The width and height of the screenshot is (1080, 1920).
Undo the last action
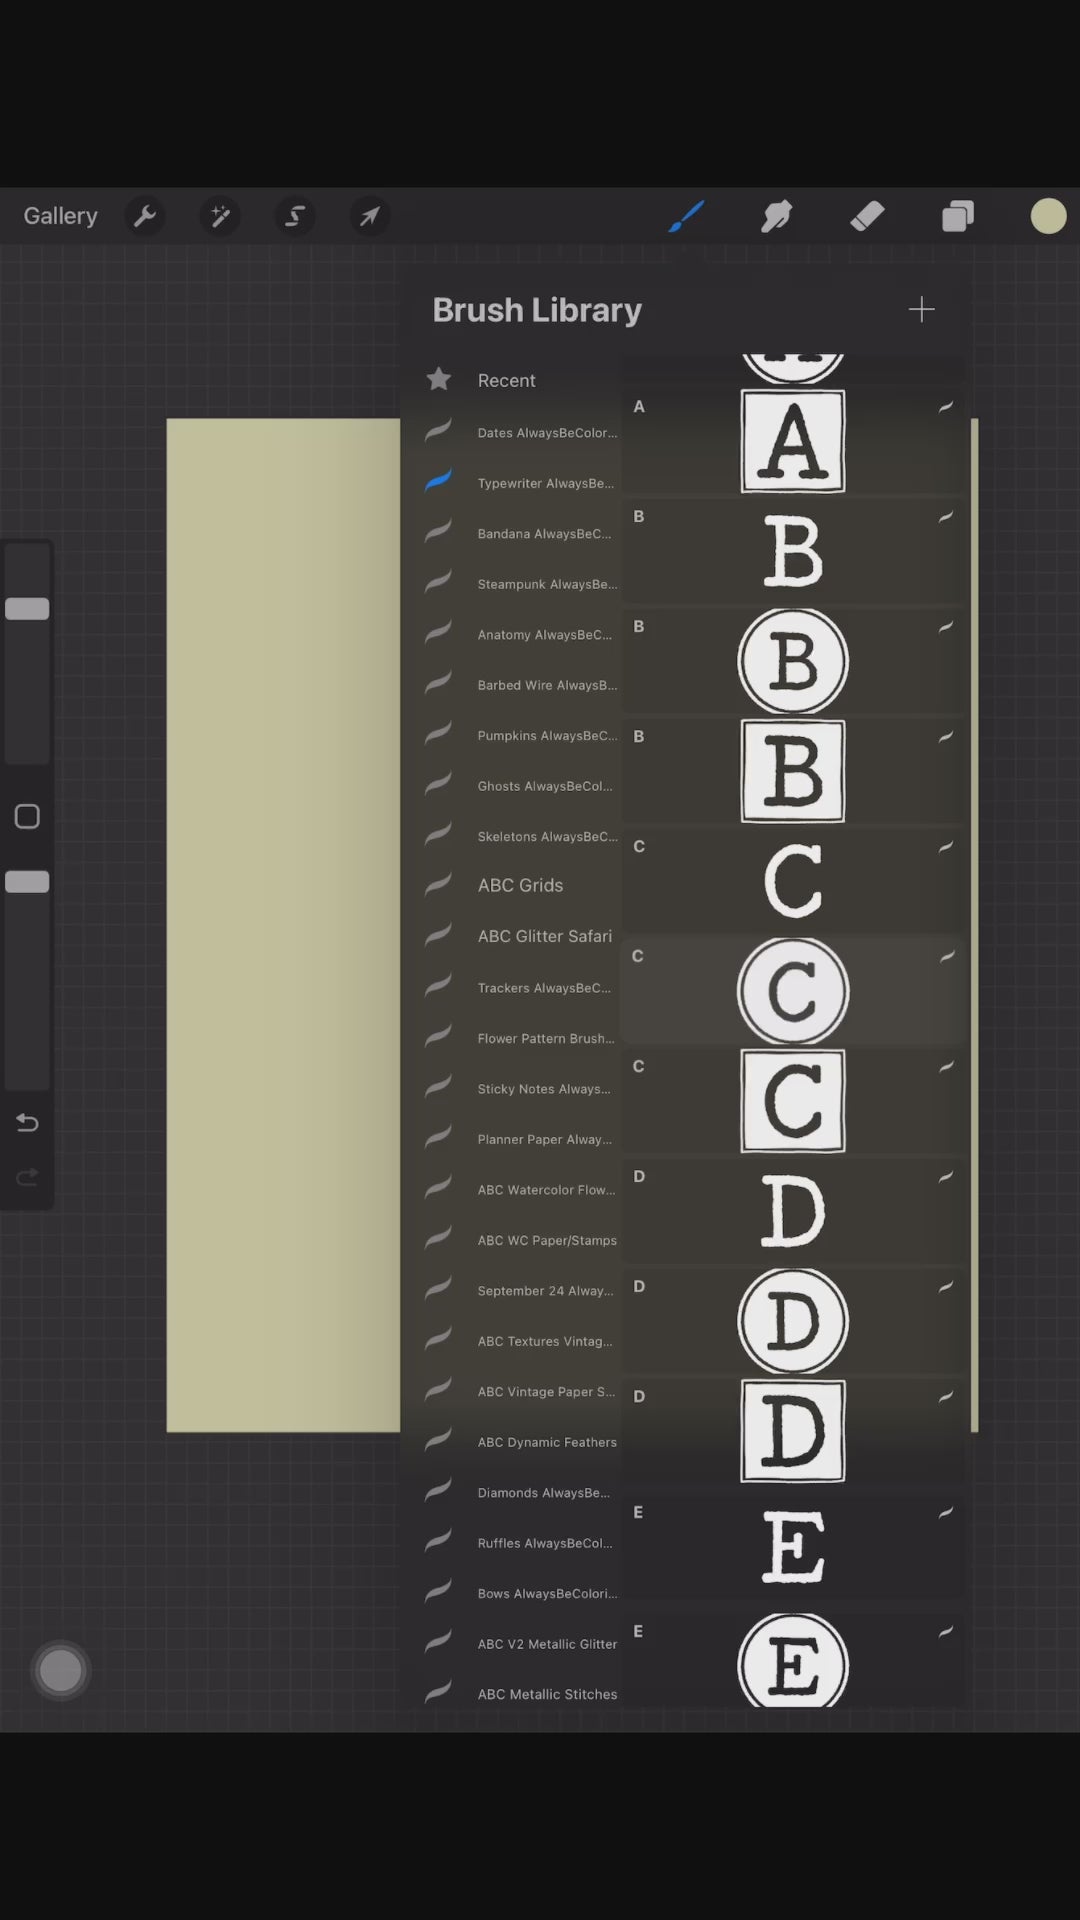point(27,1123)
